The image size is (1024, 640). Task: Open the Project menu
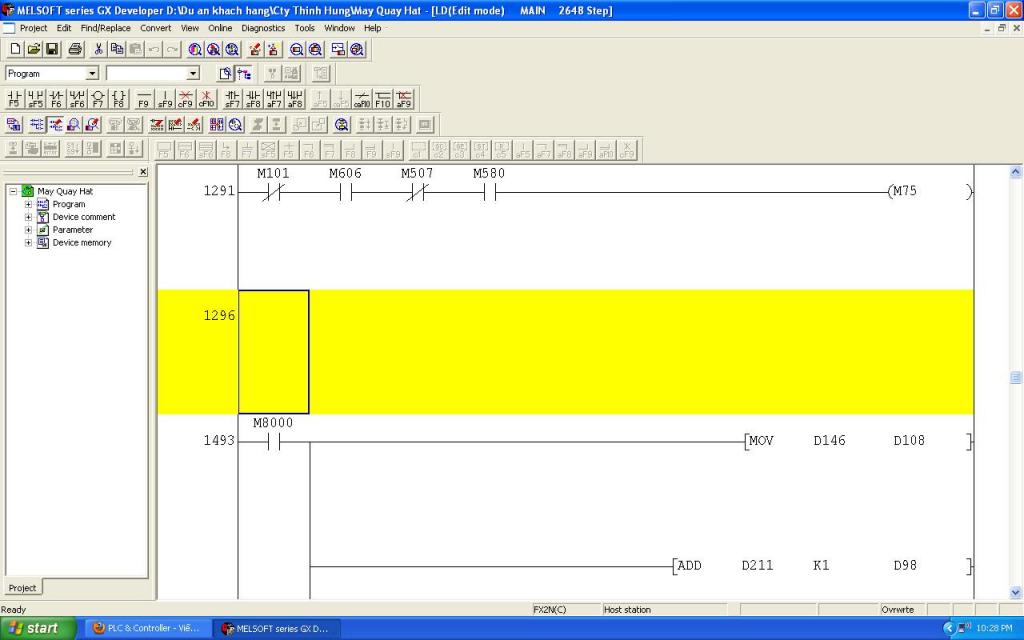point(33,28)
